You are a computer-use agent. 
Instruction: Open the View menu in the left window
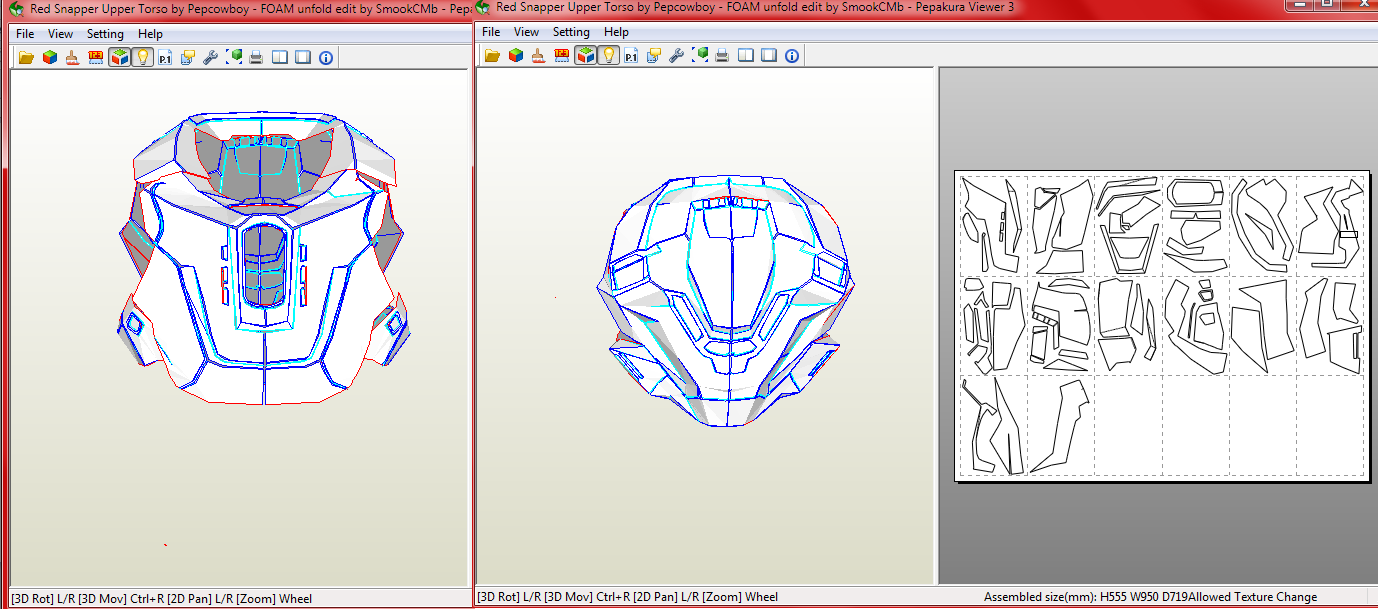tap(61, 34)
